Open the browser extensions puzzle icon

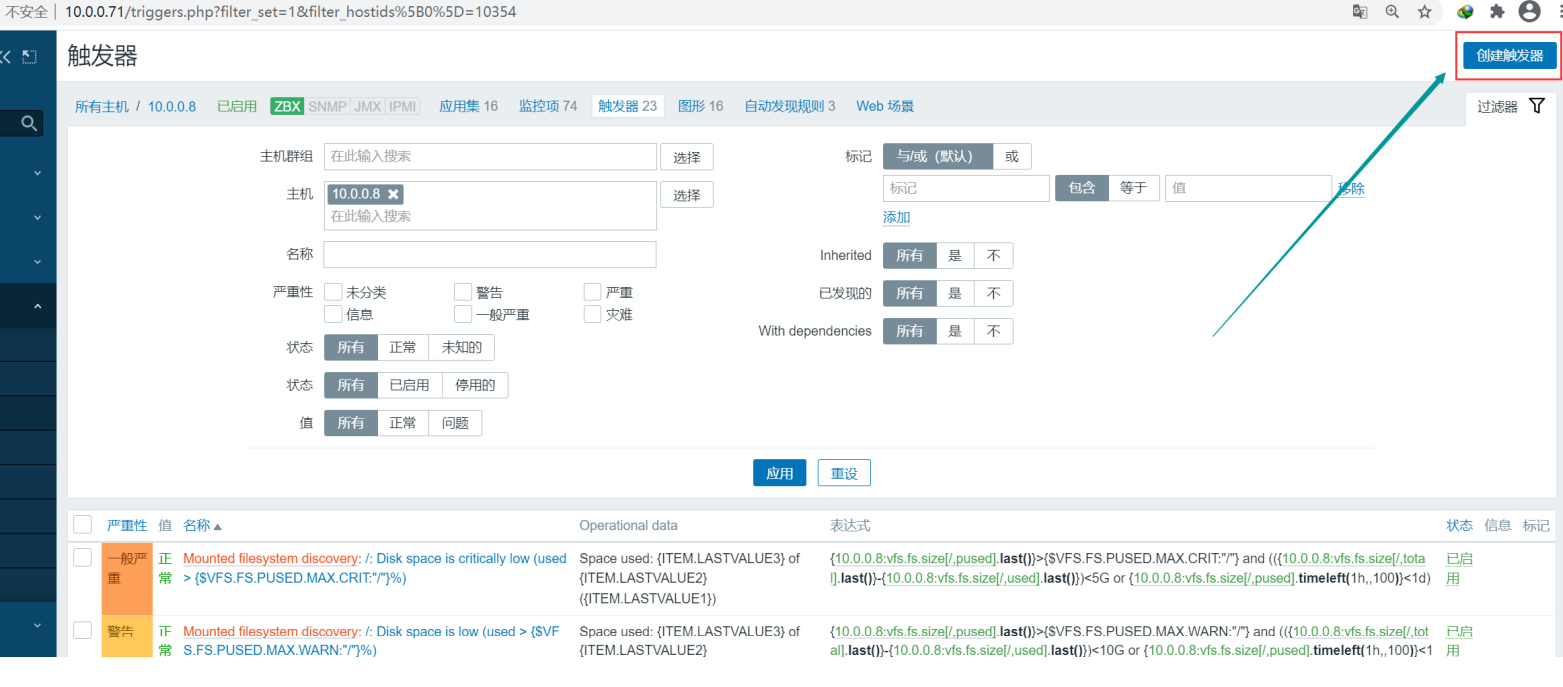pyautogui.click(x=1497, y=12)
